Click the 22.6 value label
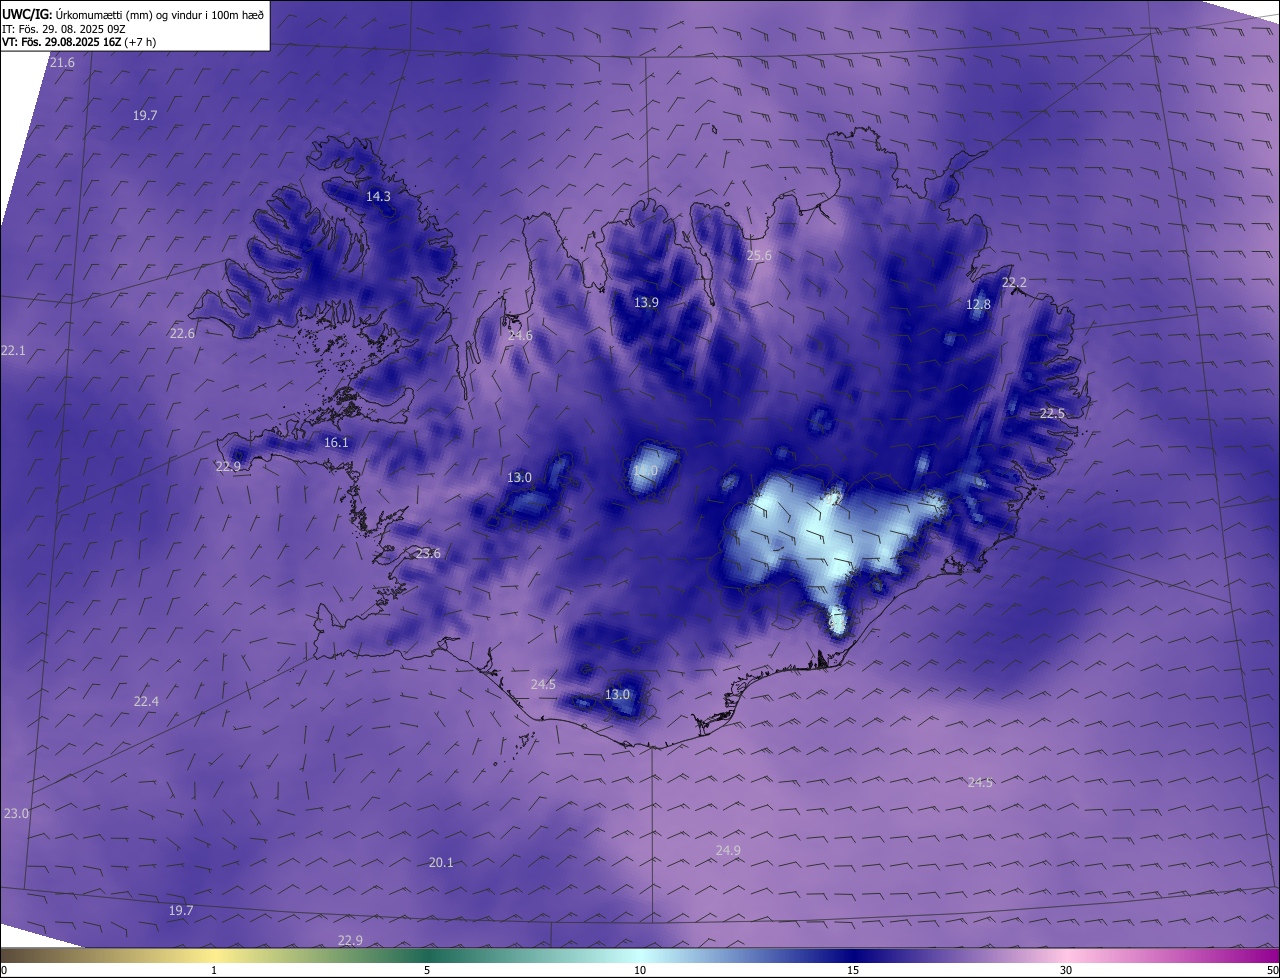Viewport: 1280px width, 978px height. [x=182, y=334]
